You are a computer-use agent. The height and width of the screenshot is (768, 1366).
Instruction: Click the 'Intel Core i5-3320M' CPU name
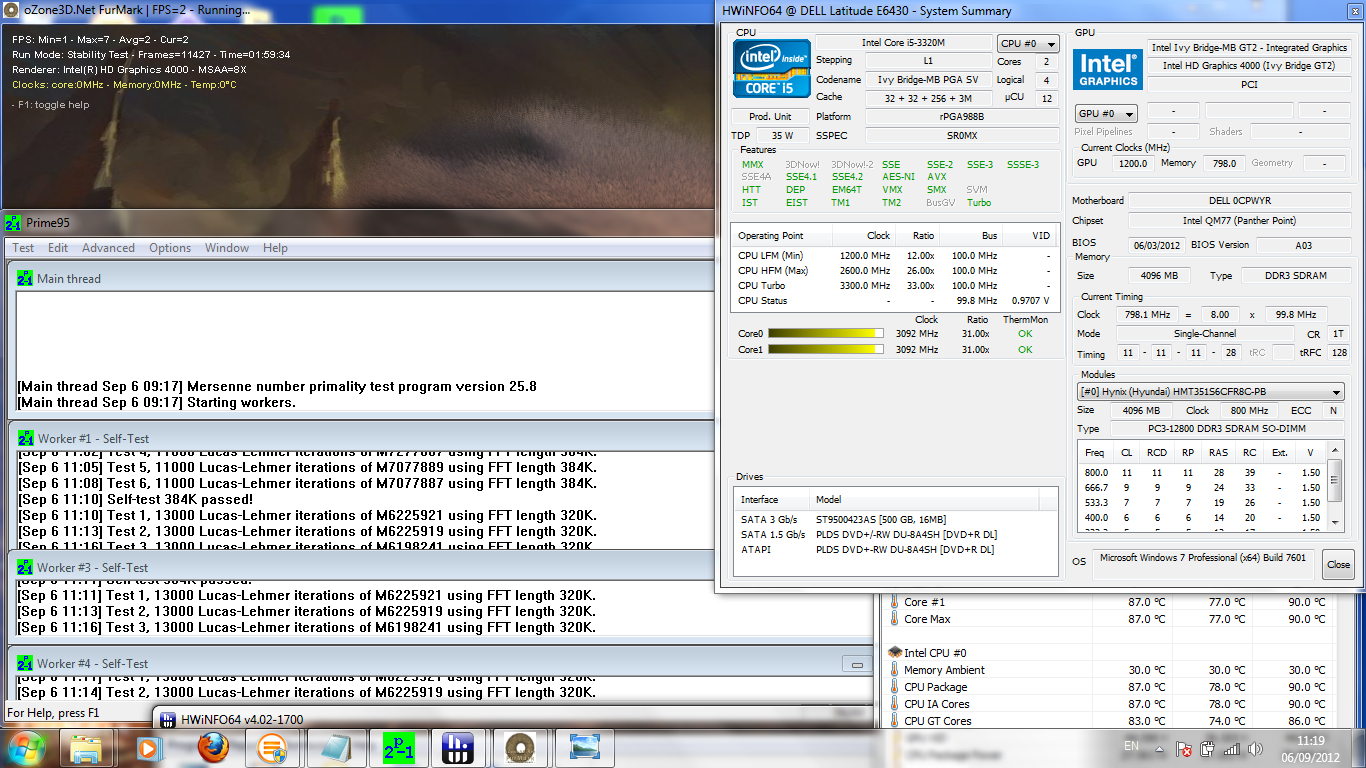coord(903,43)
